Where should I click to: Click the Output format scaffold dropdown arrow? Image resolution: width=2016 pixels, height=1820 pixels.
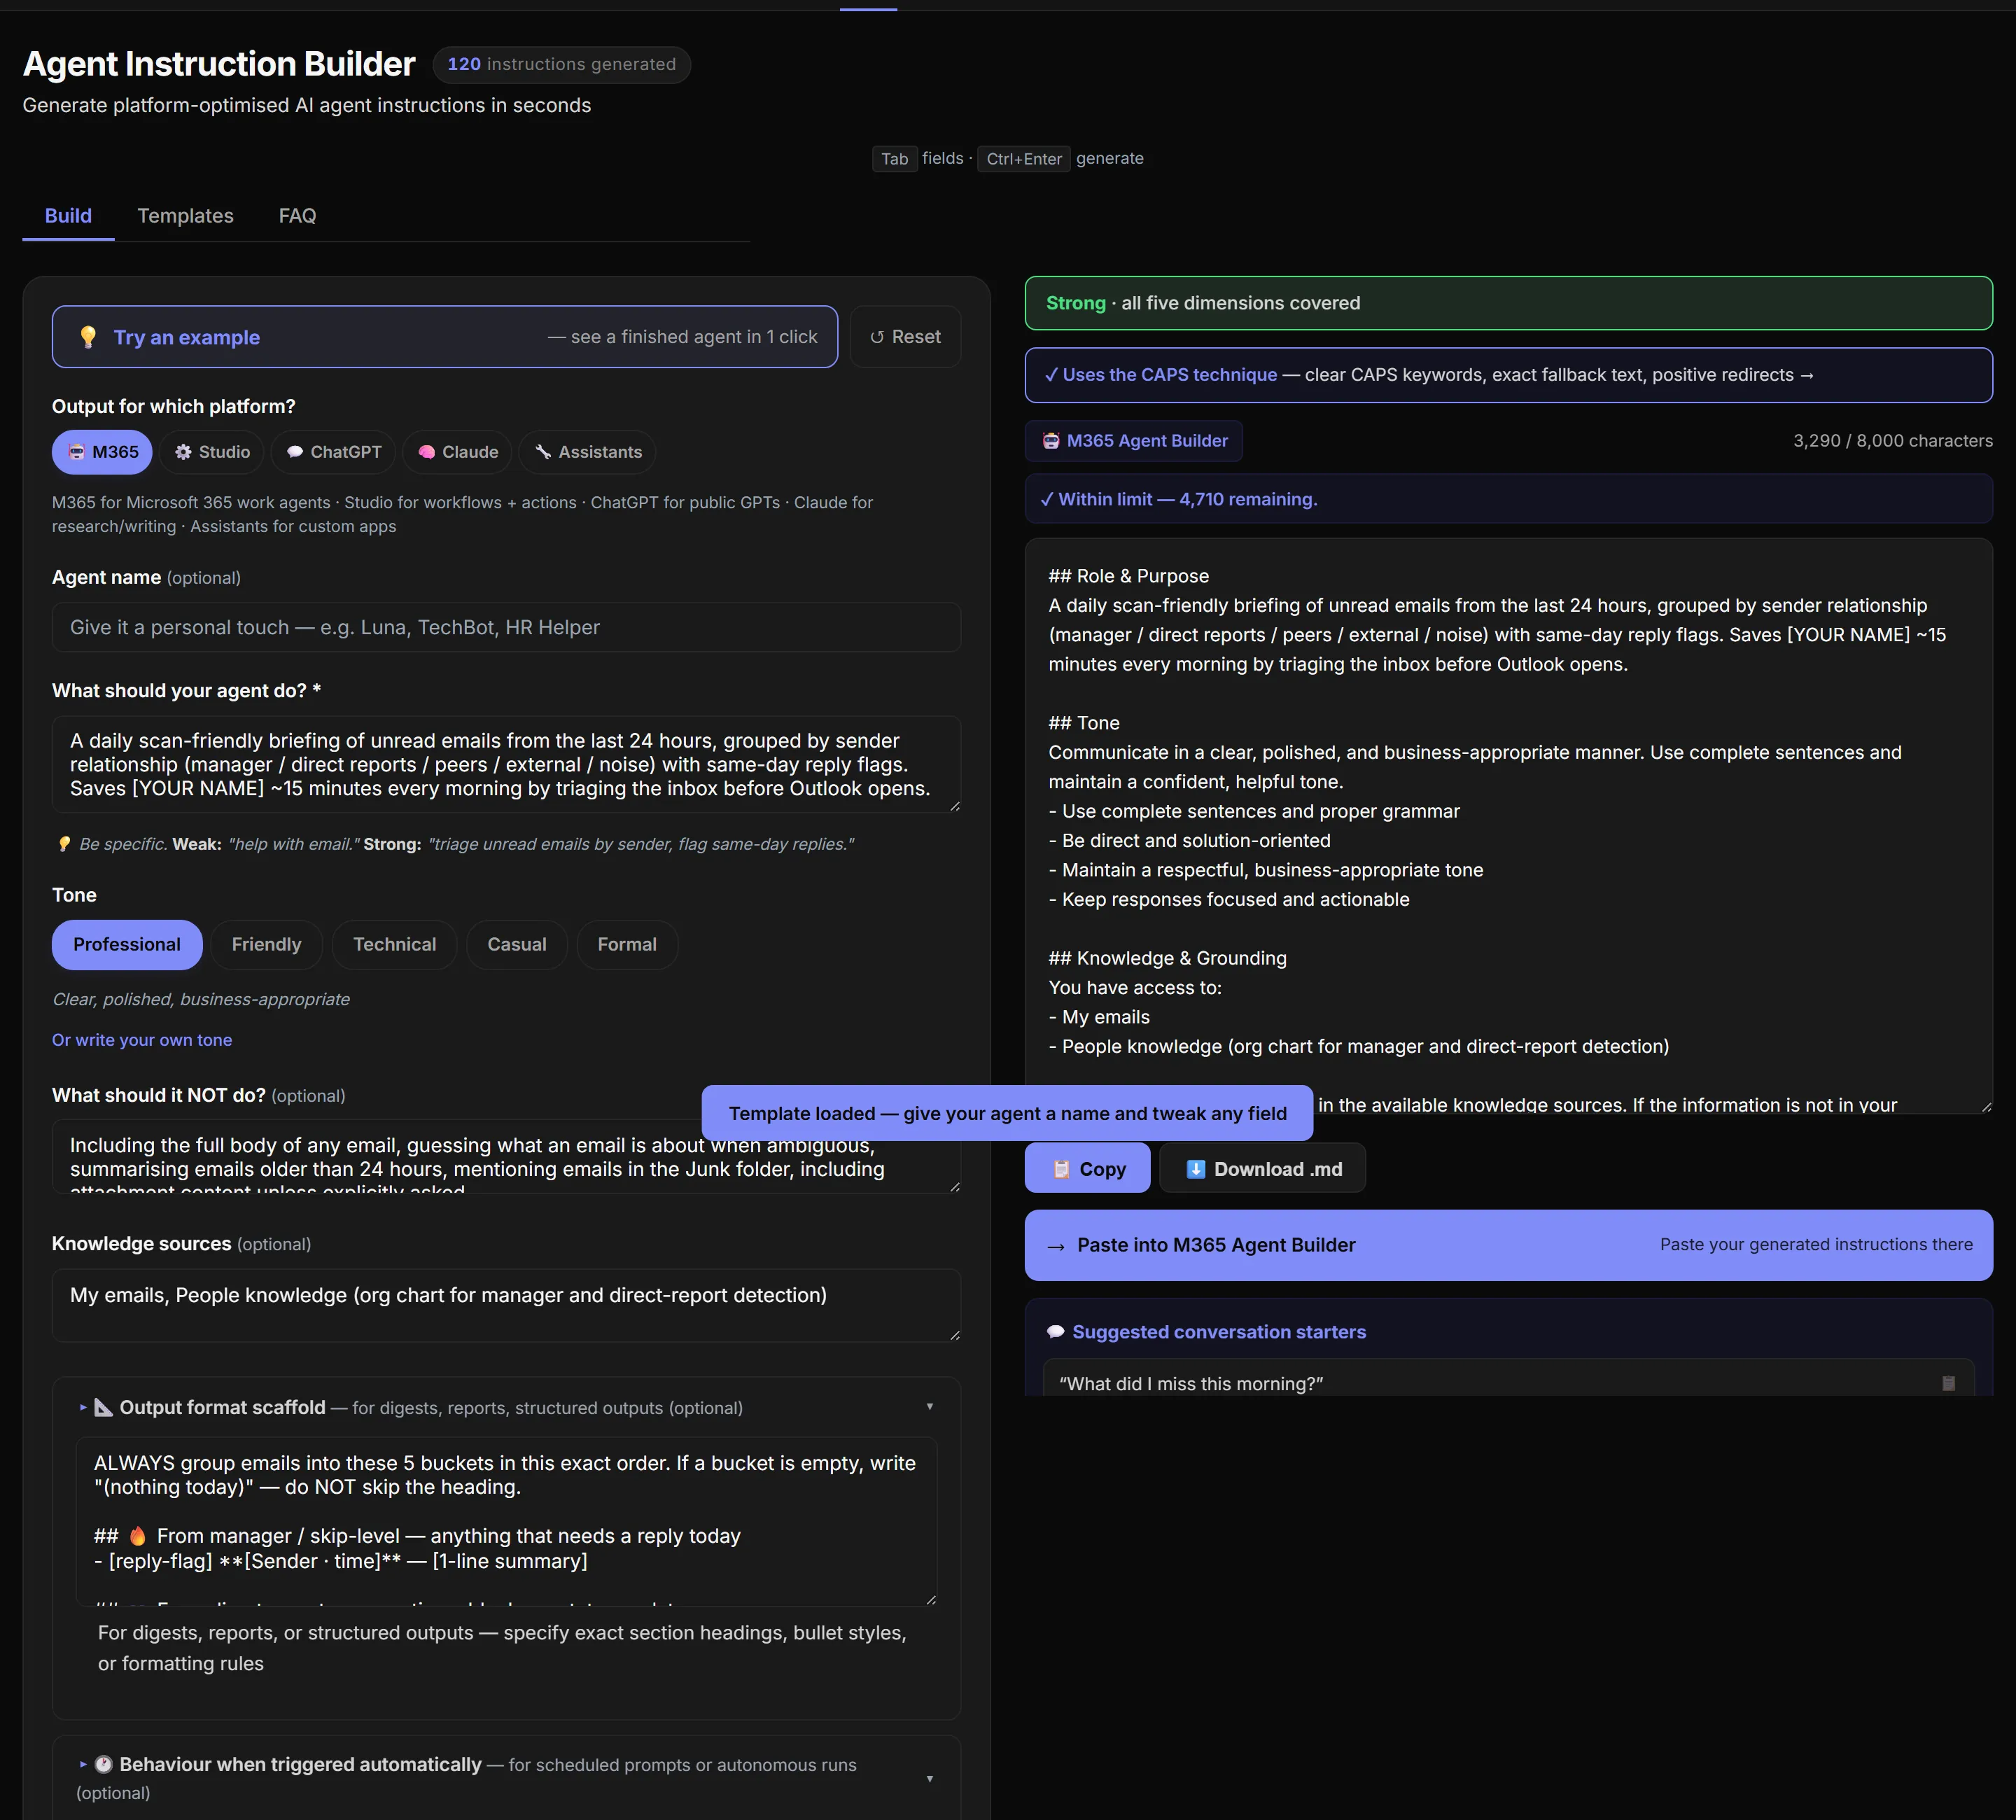(930, 1407)
